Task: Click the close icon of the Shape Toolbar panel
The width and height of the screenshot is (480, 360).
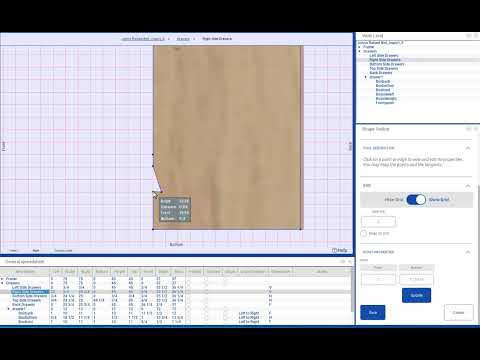Action: [x=476, y=129]
